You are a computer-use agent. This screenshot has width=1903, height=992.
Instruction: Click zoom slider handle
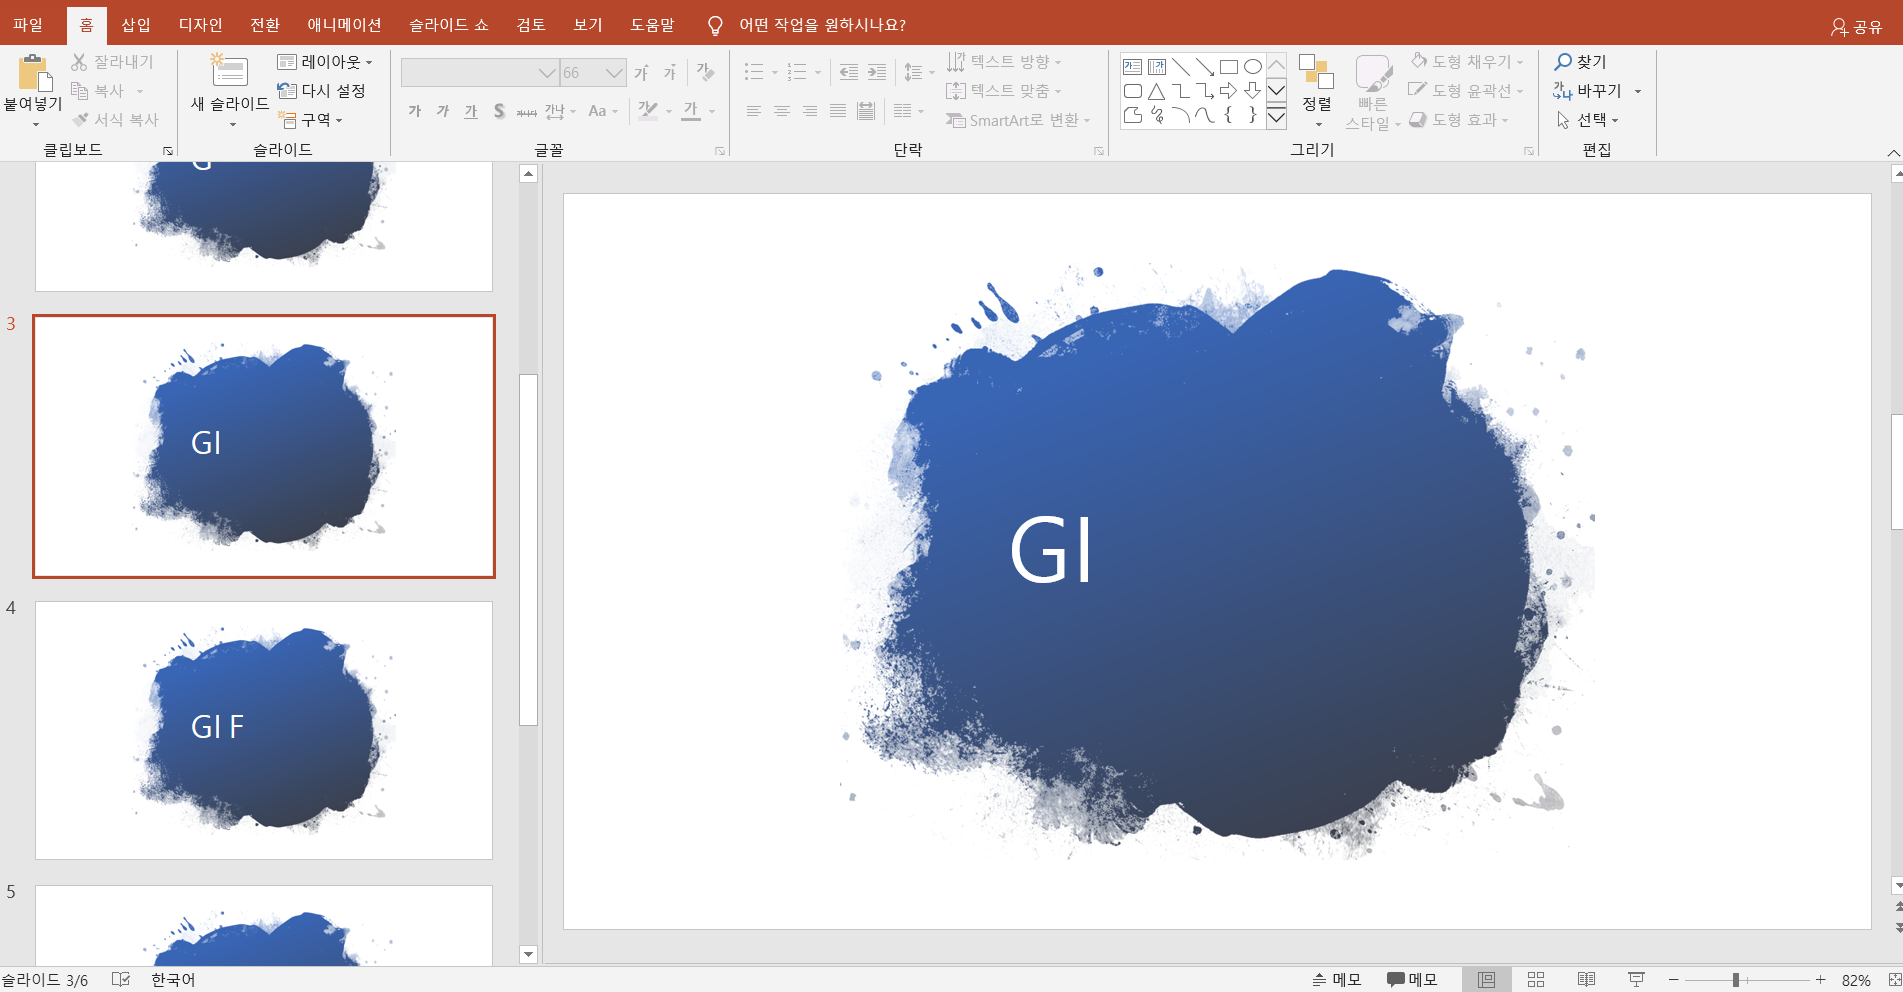point(1736,980)
